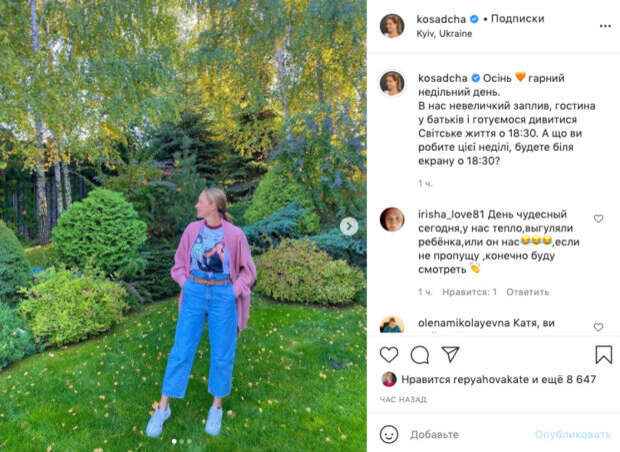Viewport: 620px width, 452px height.
Task: Share post with paper plane icon
Action: [x=450, y=354]
